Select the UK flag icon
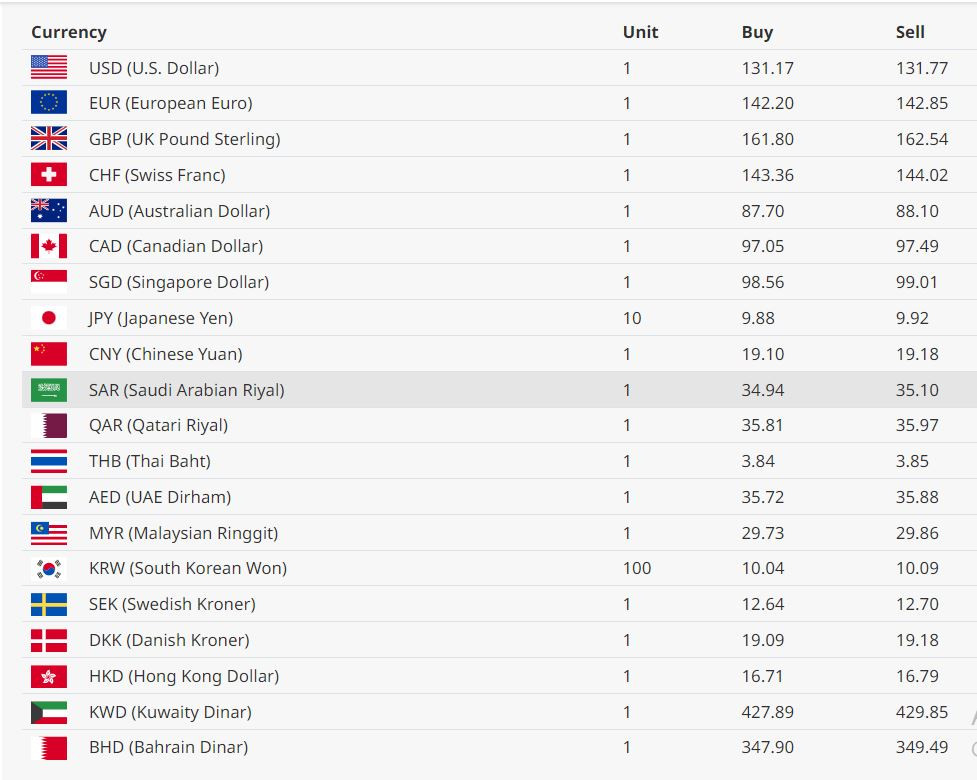 point(49,138)
